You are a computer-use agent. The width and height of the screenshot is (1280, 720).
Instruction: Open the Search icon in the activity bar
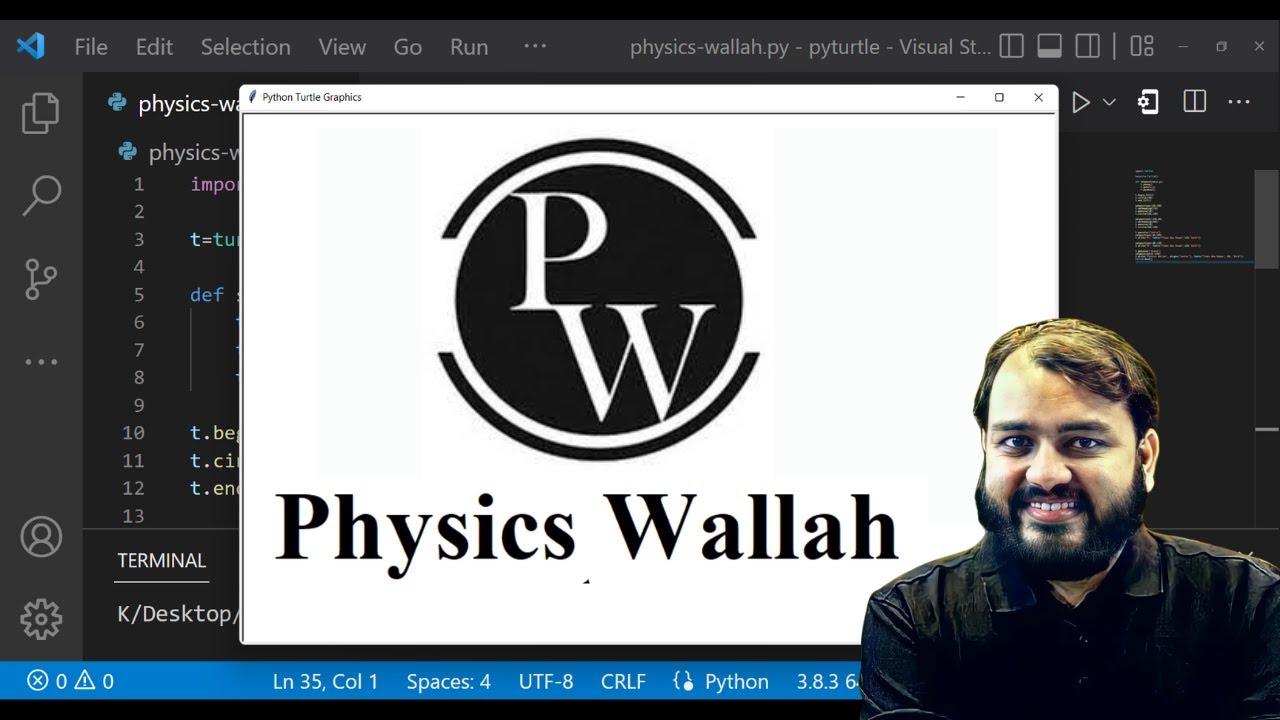tap(40, 196)
